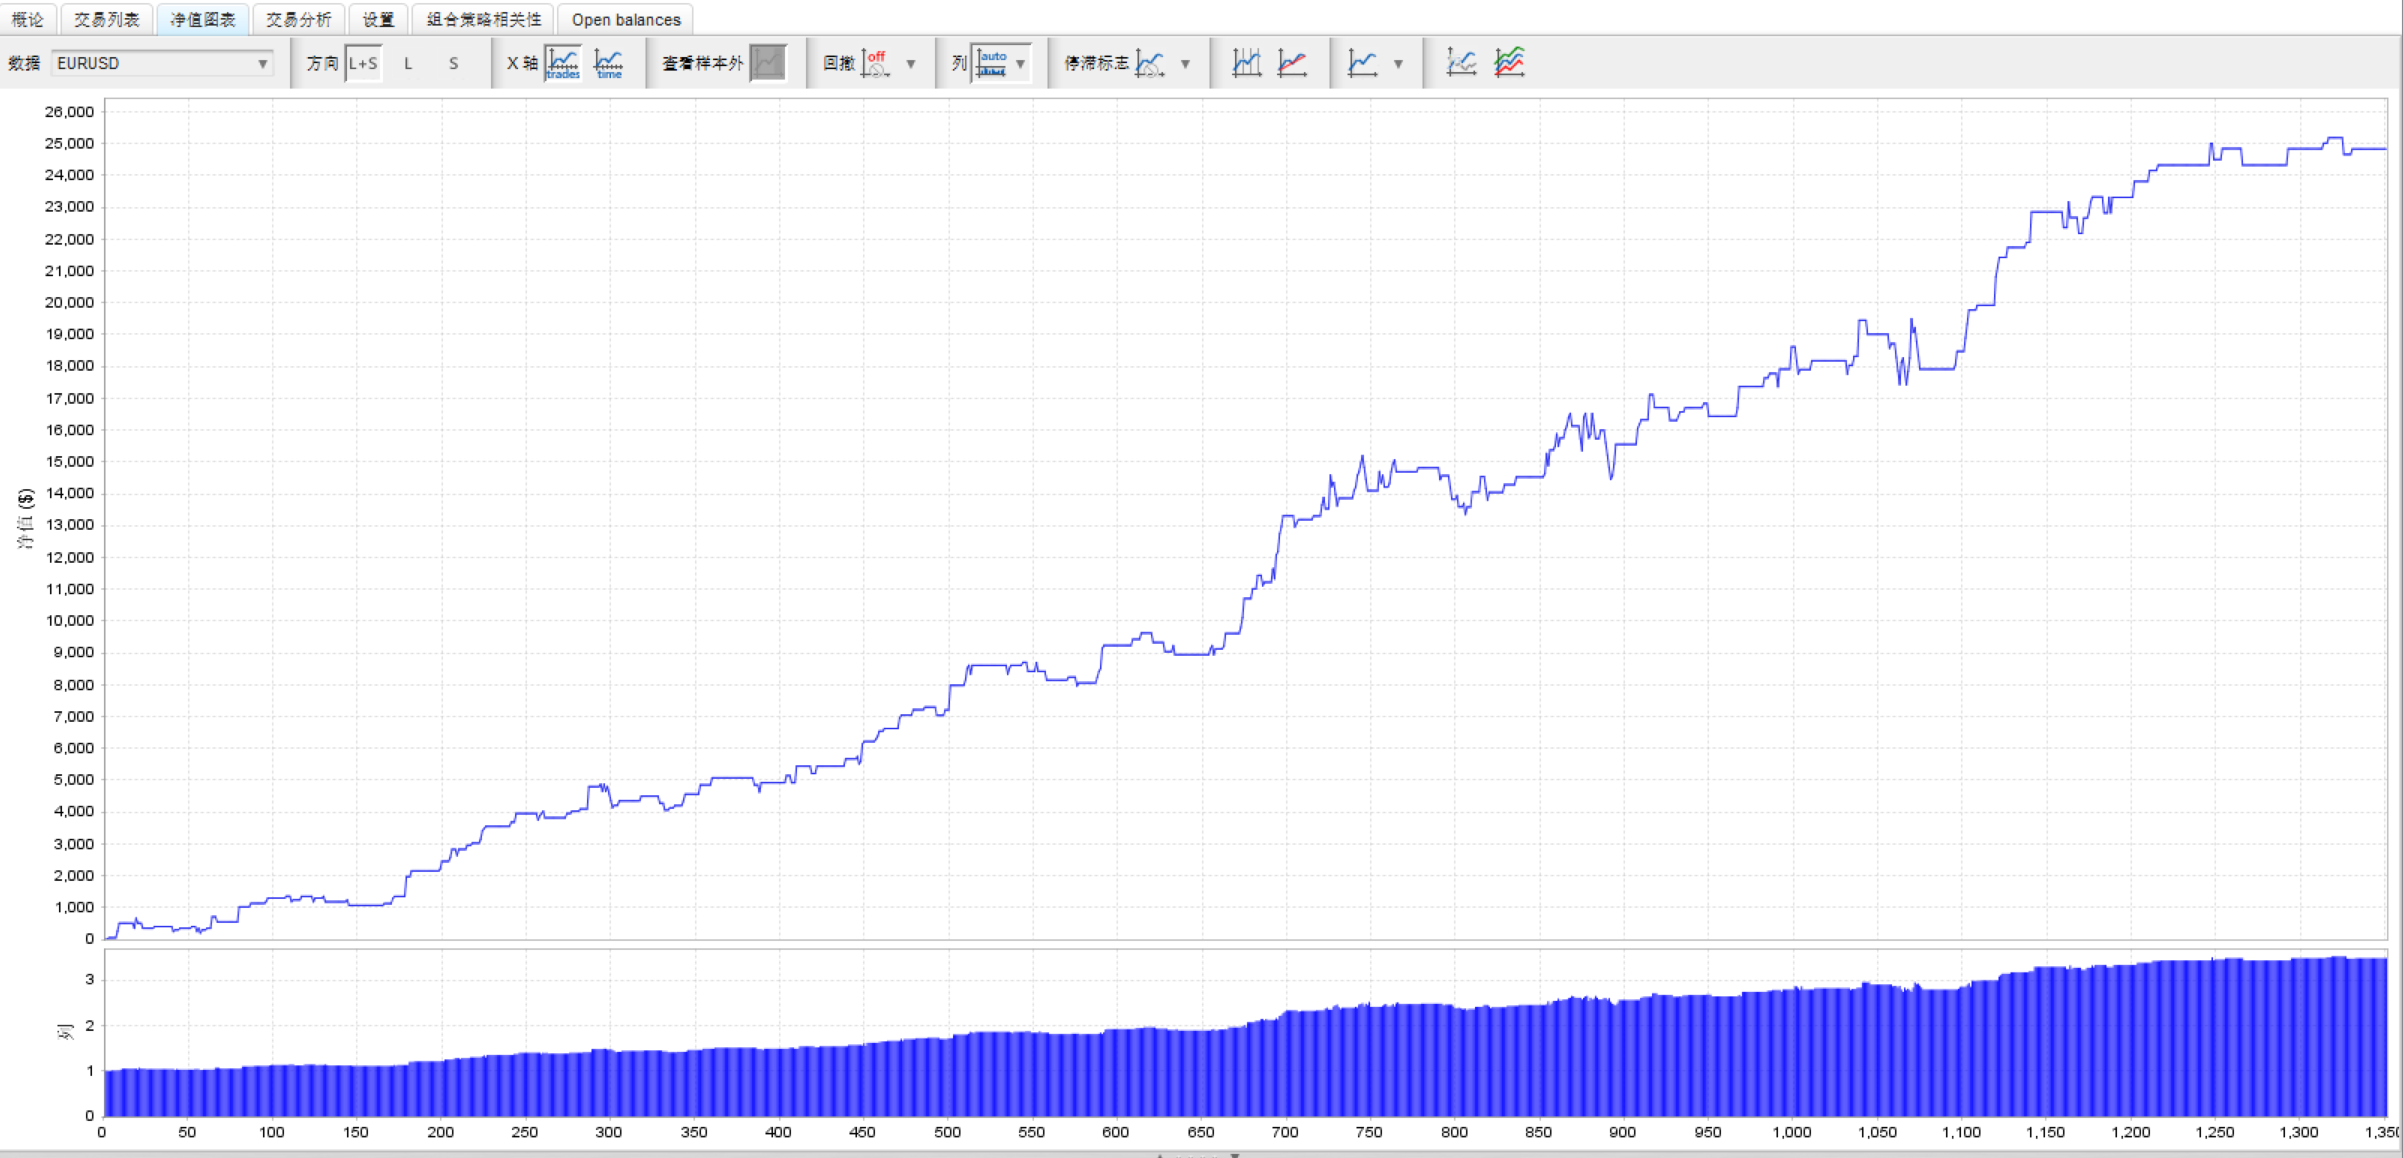Screen dimensions: 2403x1158
Task: Open the 交易分析 tab
Action: point(298,19)
